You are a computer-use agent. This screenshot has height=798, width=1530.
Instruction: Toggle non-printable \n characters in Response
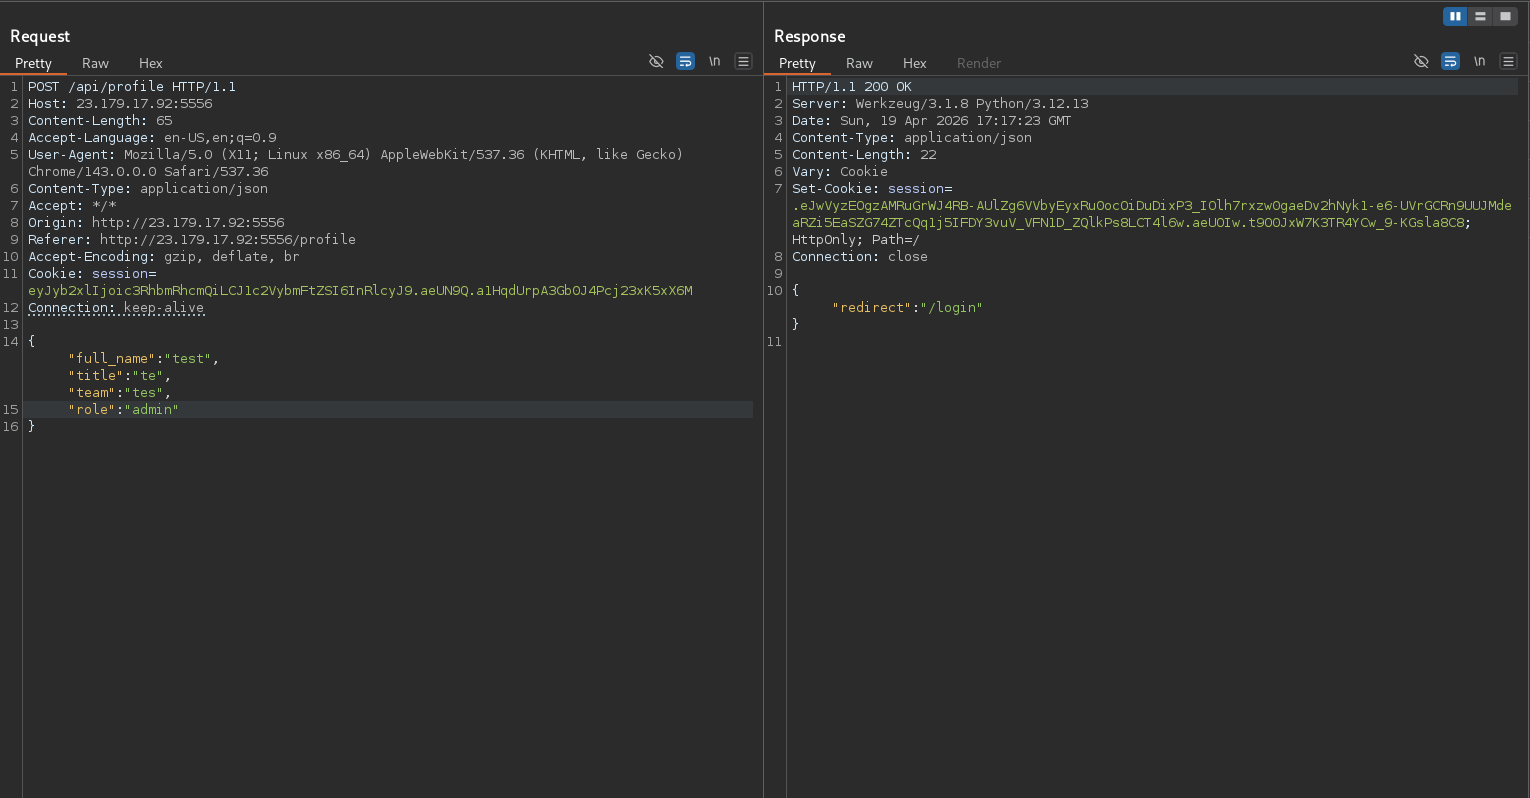point(1479,61)
